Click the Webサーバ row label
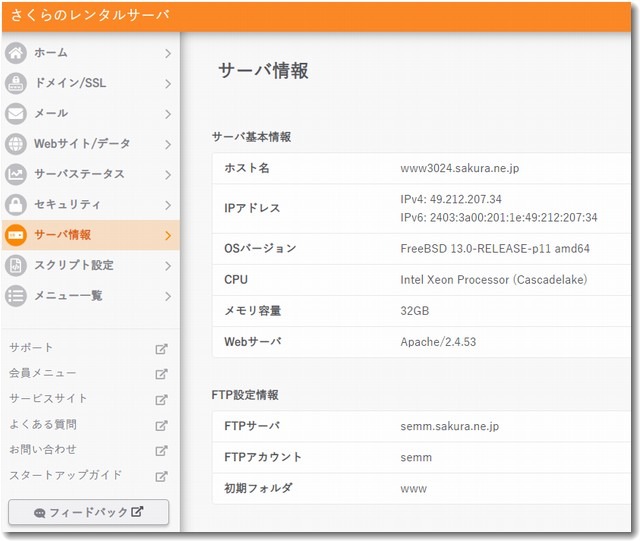 tap(253, 342)
